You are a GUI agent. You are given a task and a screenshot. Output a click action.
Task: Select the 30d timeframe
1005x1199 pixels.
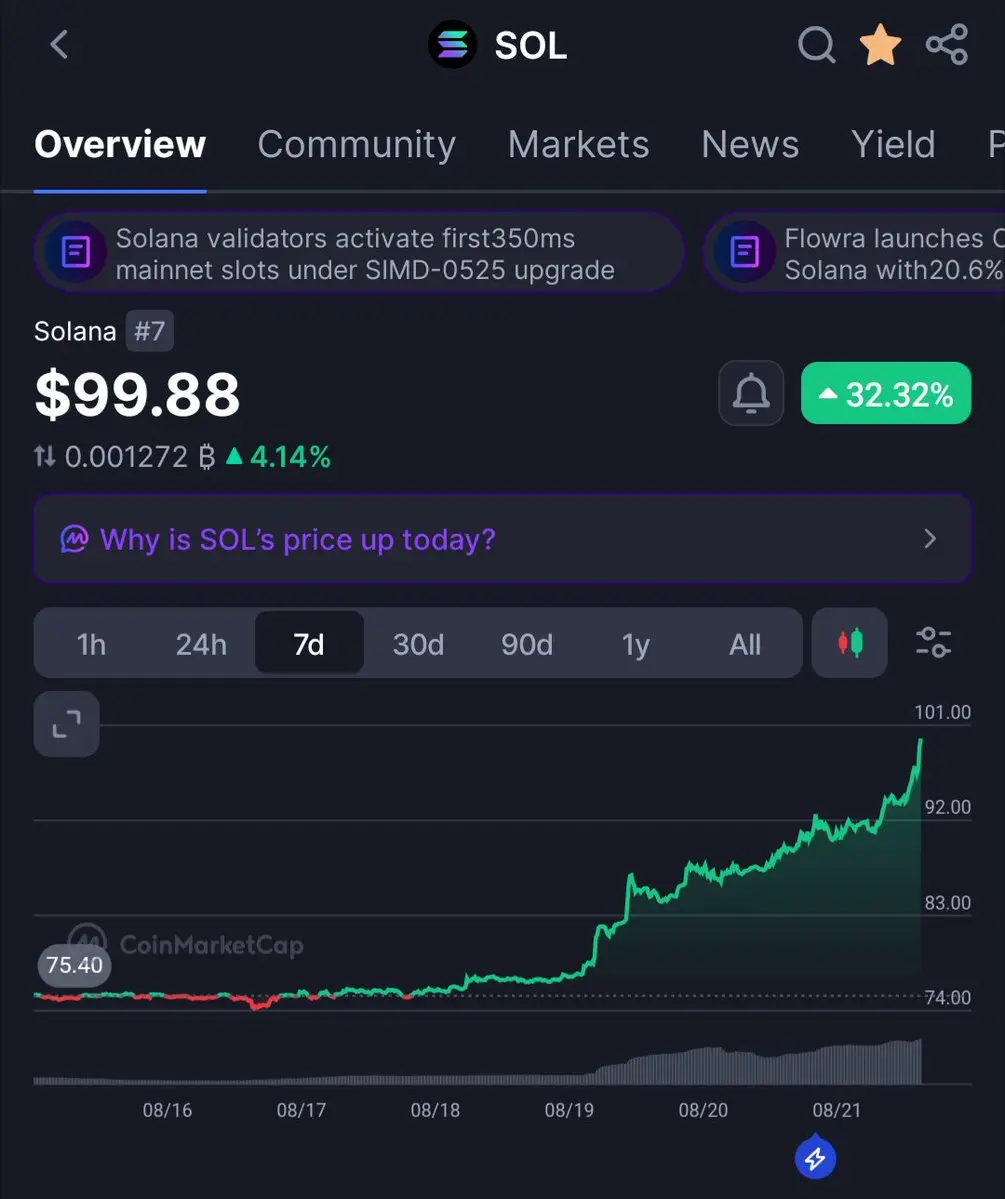click(418, 645)
